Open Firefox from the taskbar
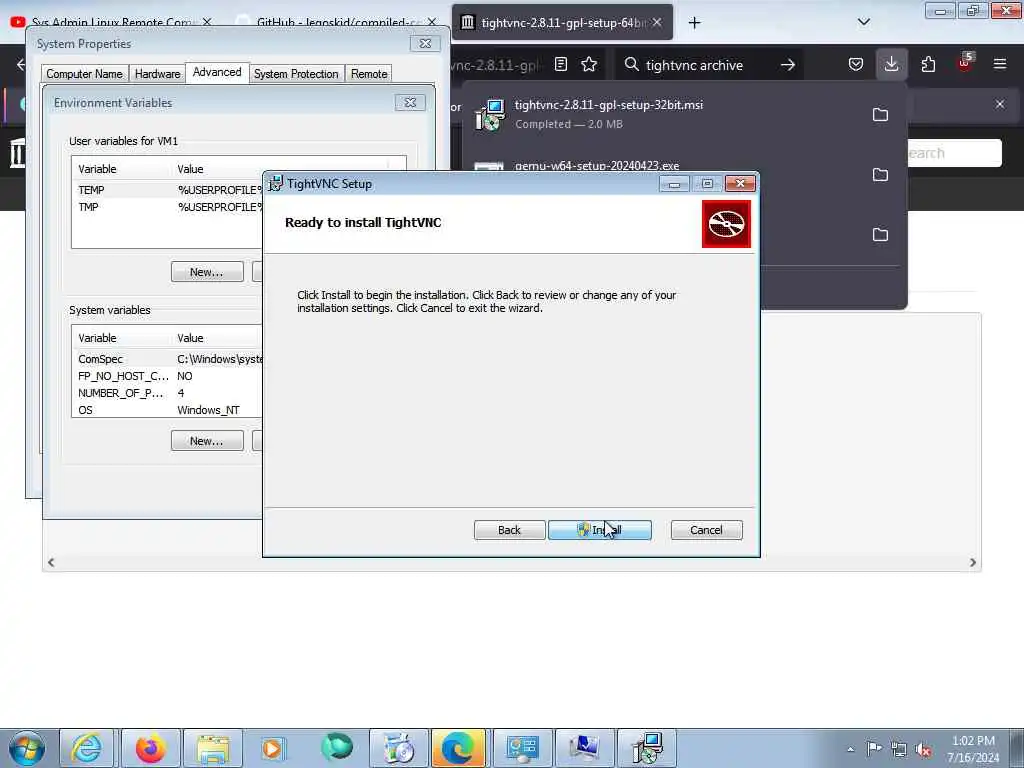This screenshot has height=768, width=1024. (x=150, y=748)
